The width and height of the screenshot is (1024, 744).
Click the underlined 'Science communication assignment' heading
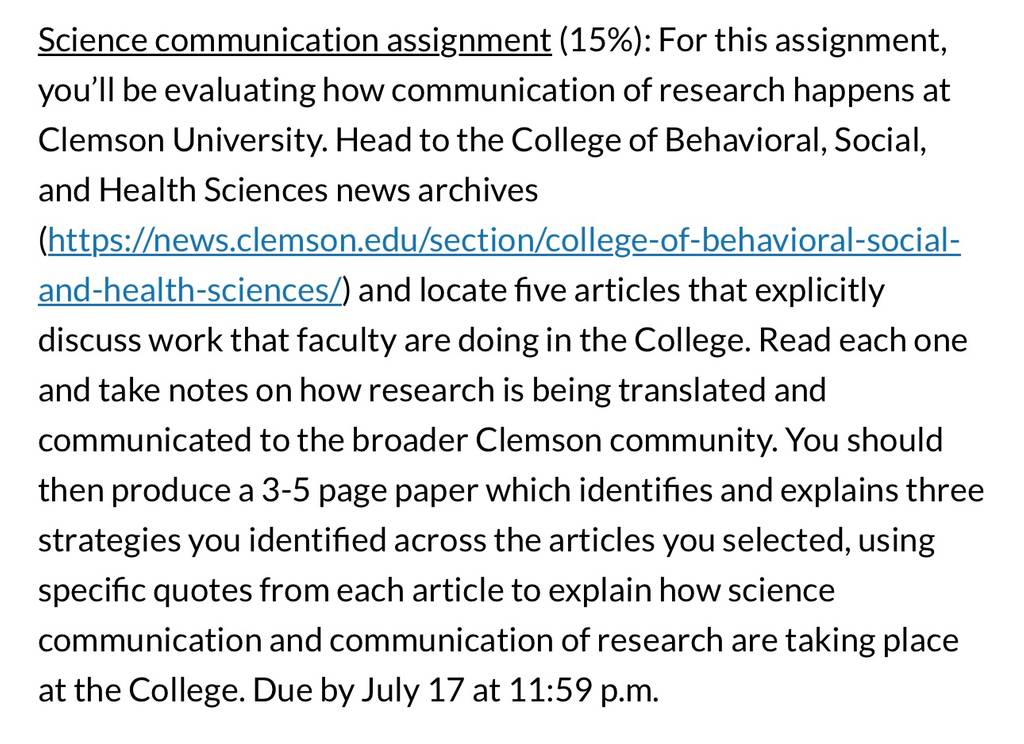click(x=295, y=41)
